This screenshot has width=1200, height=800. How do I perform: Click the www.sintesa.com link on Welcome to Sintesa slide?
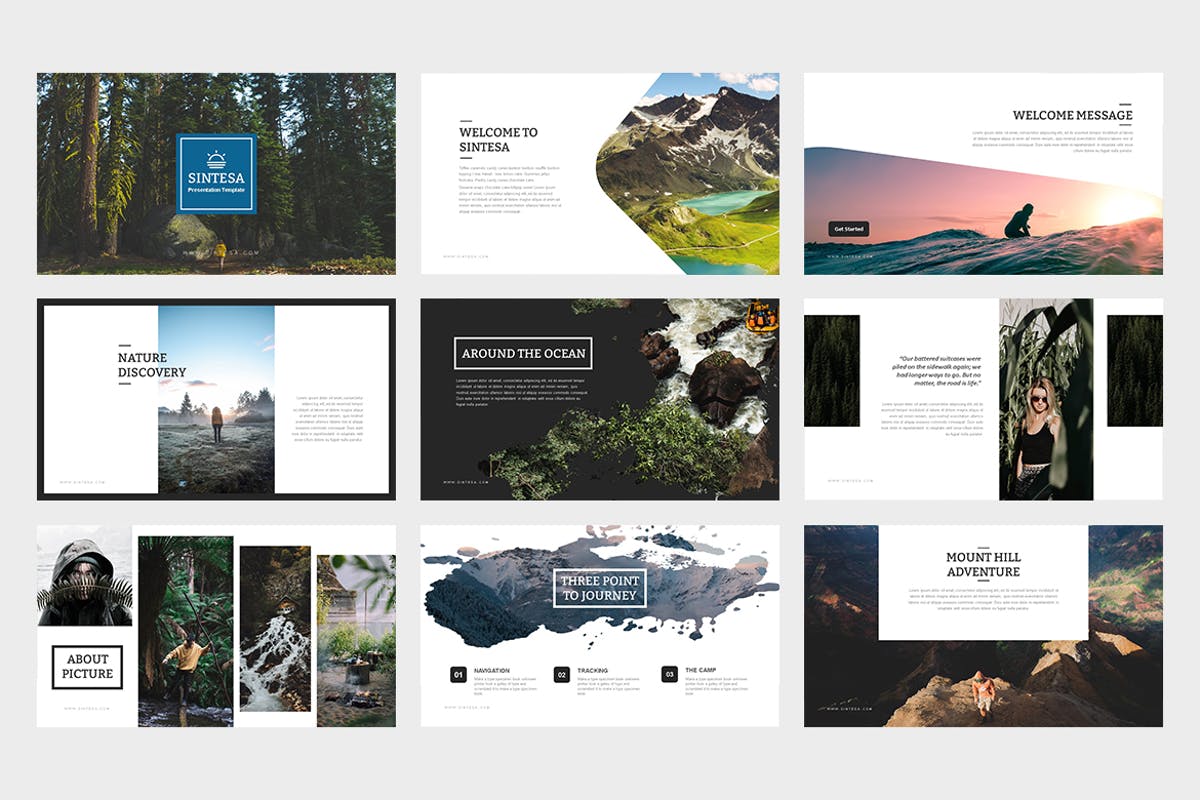467,256
